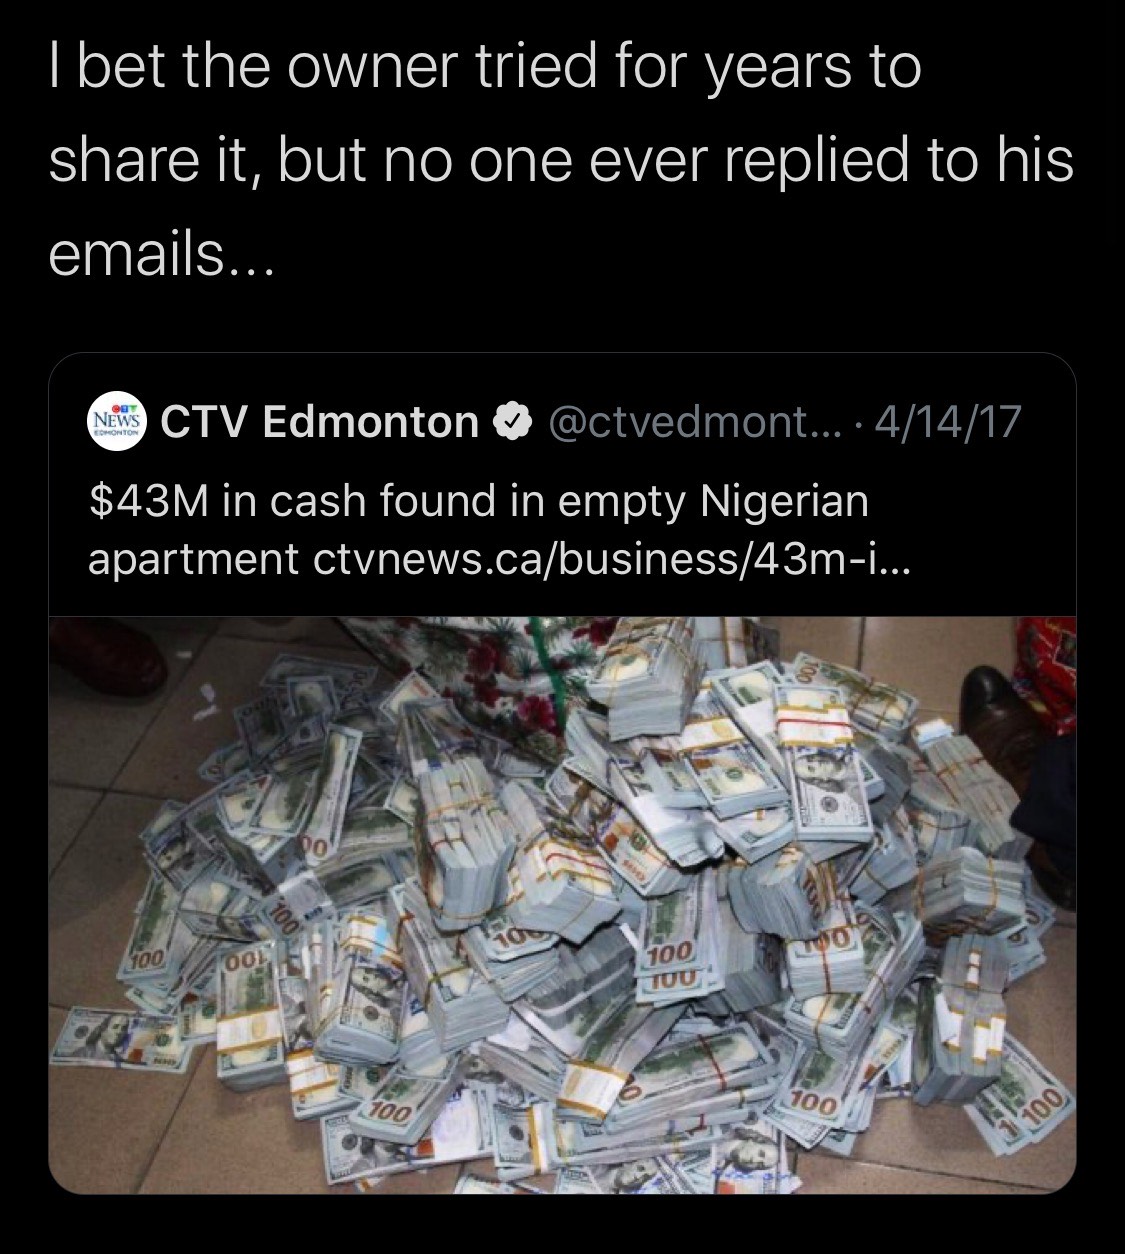Screen dimensions: 1125x1254
Task: Click the verified checkmark badge
Action: click(513, 422)
